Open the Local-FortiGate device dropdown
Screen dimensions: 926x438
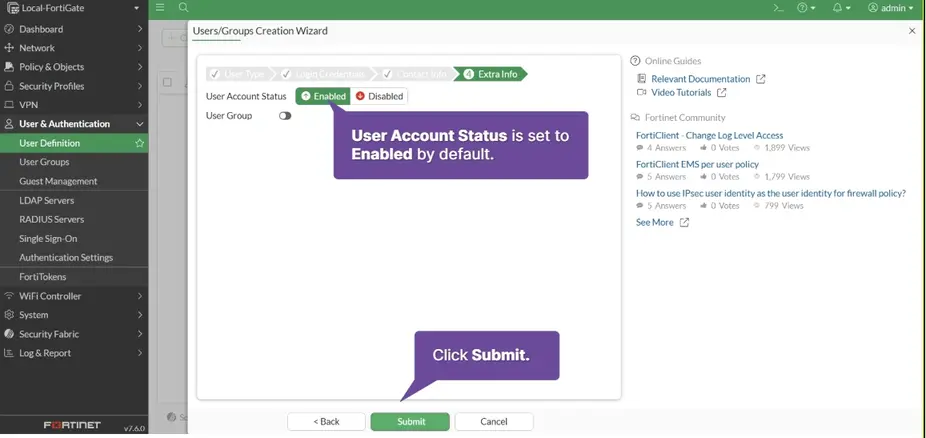tap(74, 8)
